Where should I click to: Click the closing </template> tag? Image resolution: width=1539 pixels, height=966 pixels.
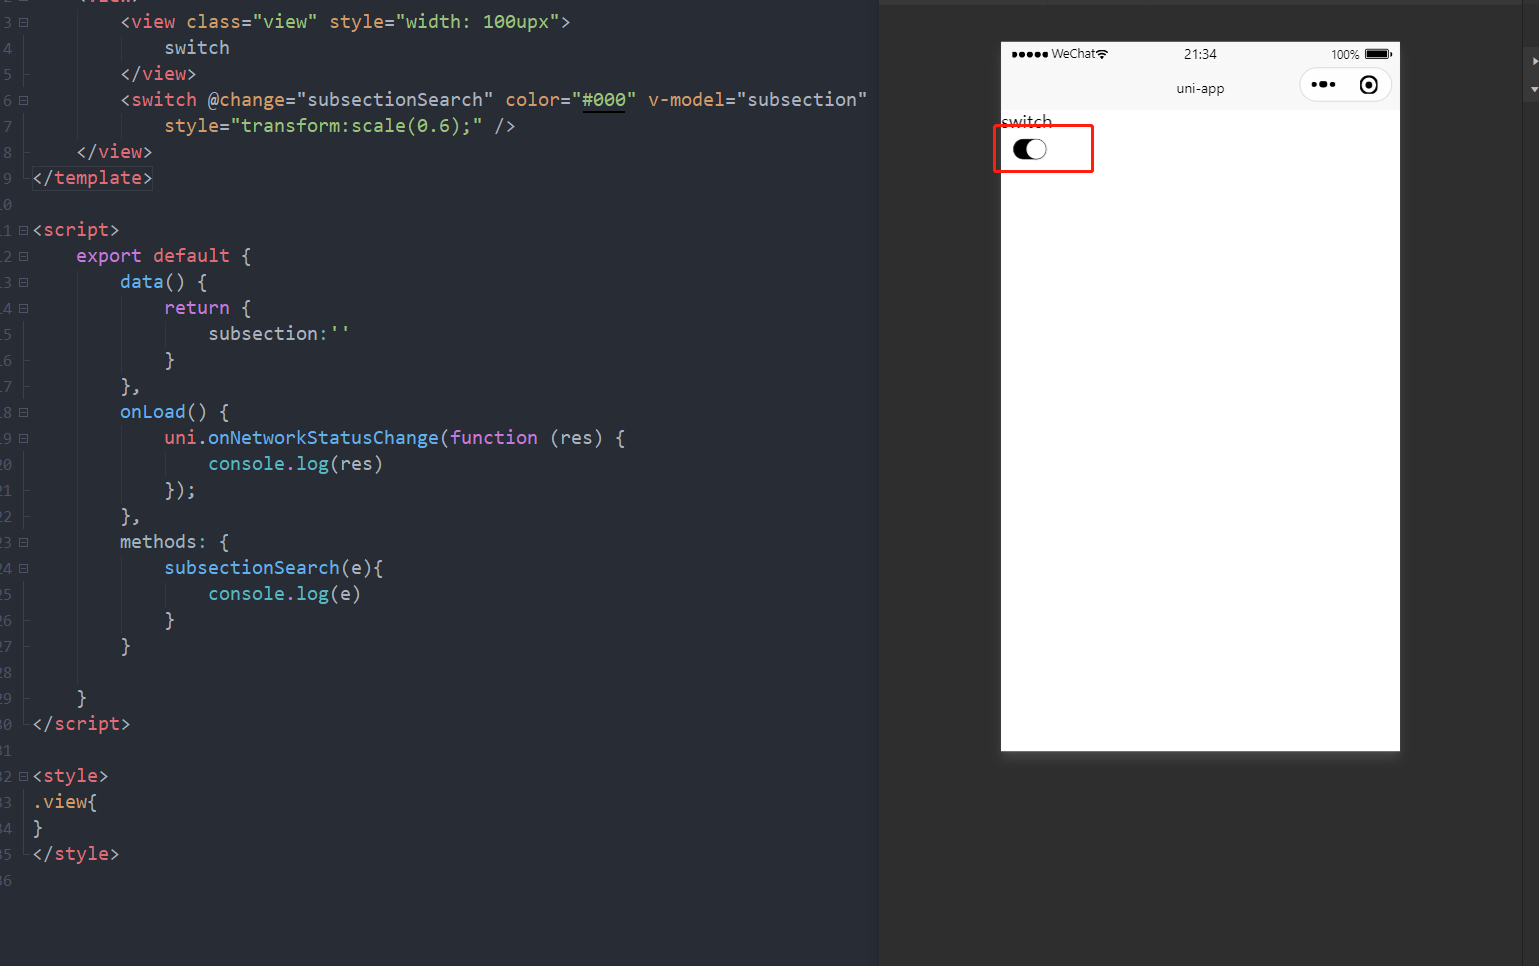(92, 178)
